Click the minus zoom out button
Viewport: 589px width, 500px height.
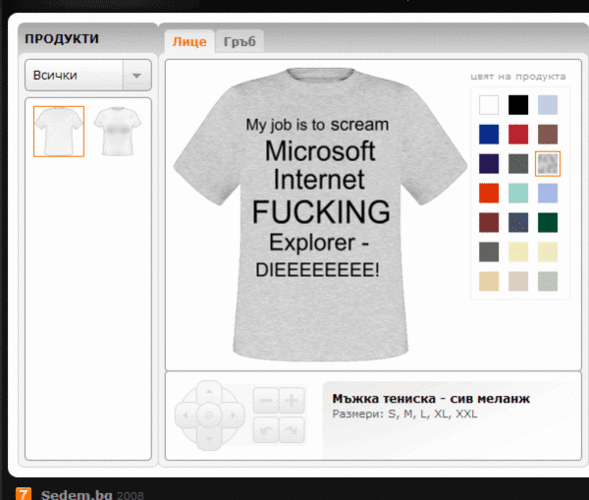tap(266, 400)
